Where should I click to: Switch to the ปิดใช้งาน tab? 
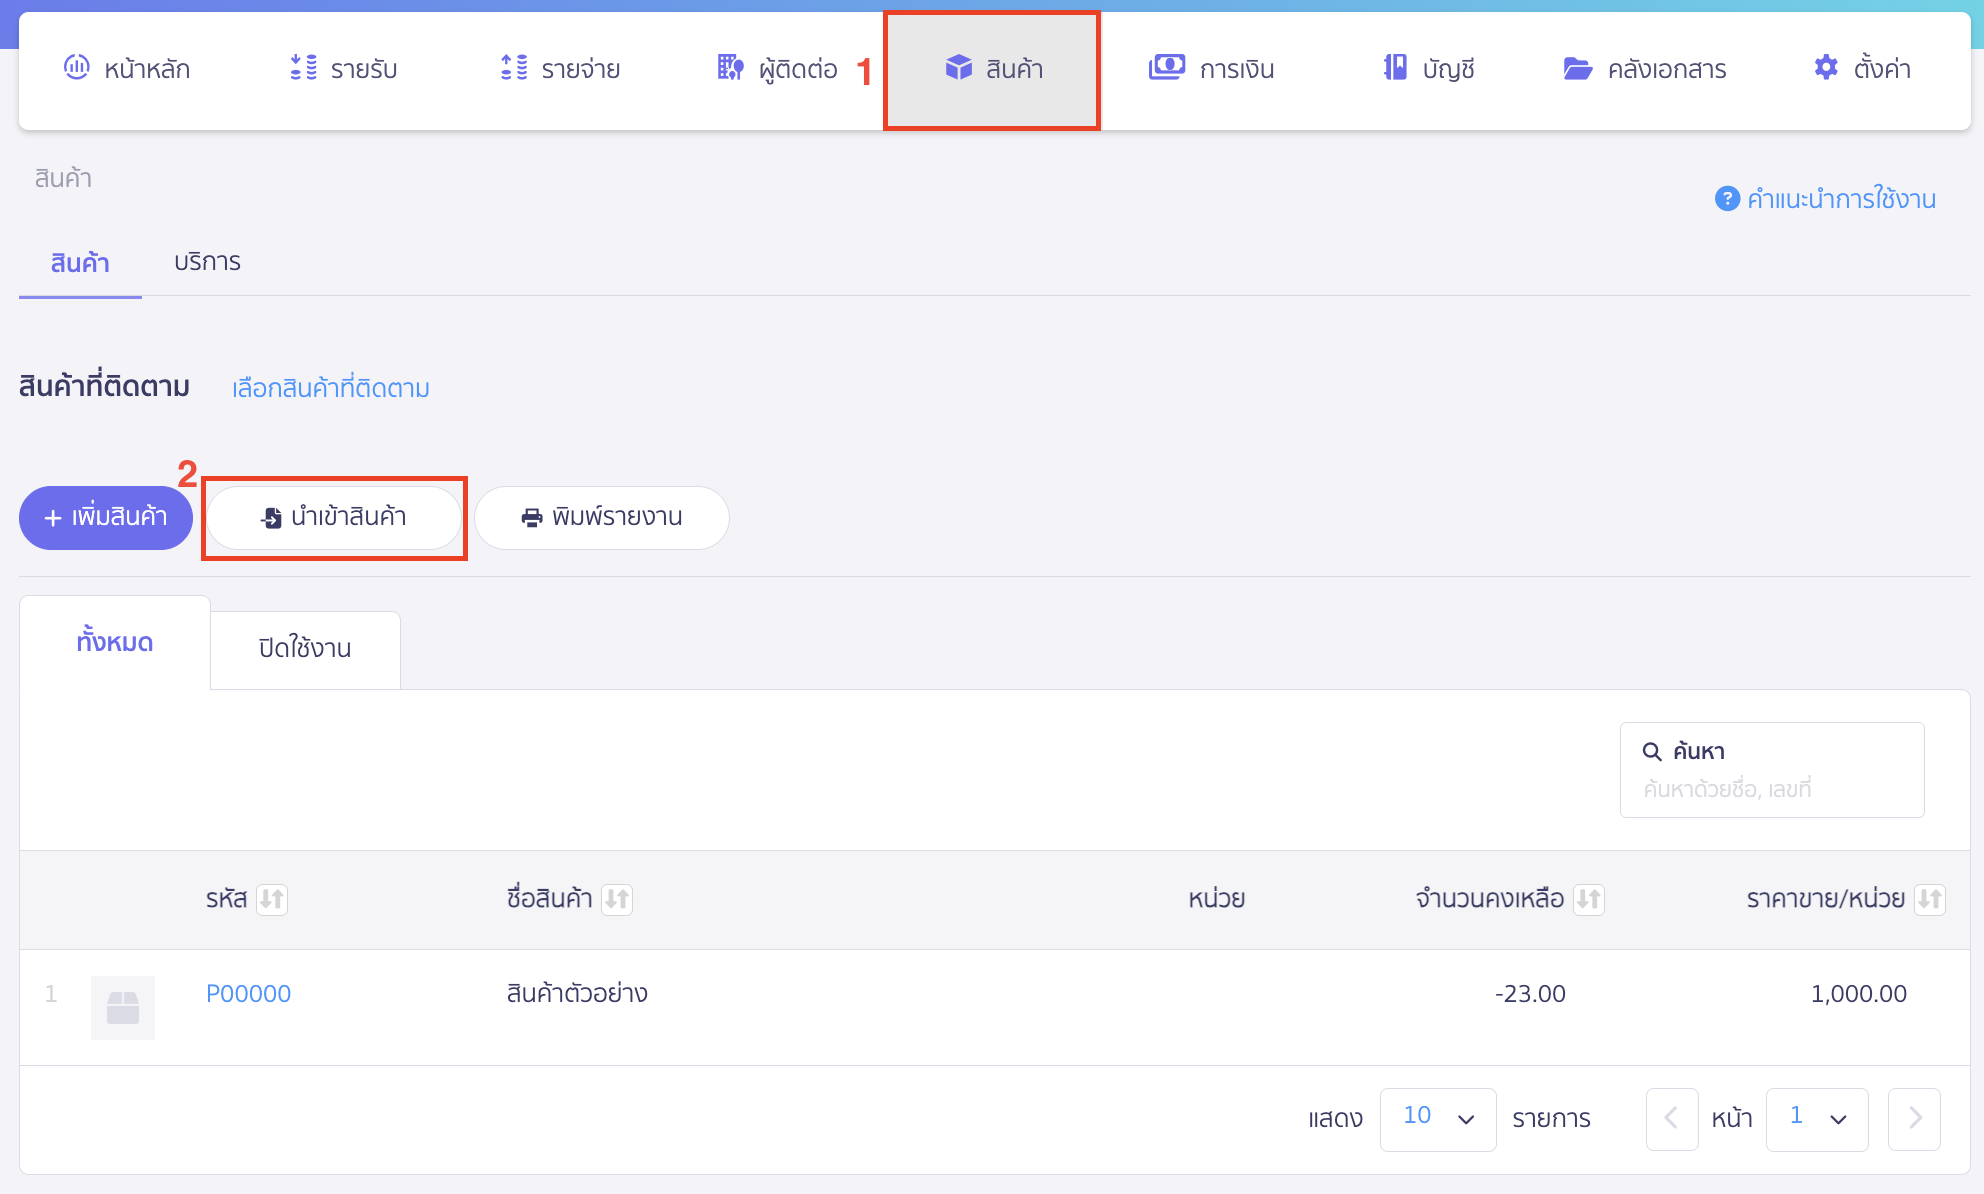point(305,648)
